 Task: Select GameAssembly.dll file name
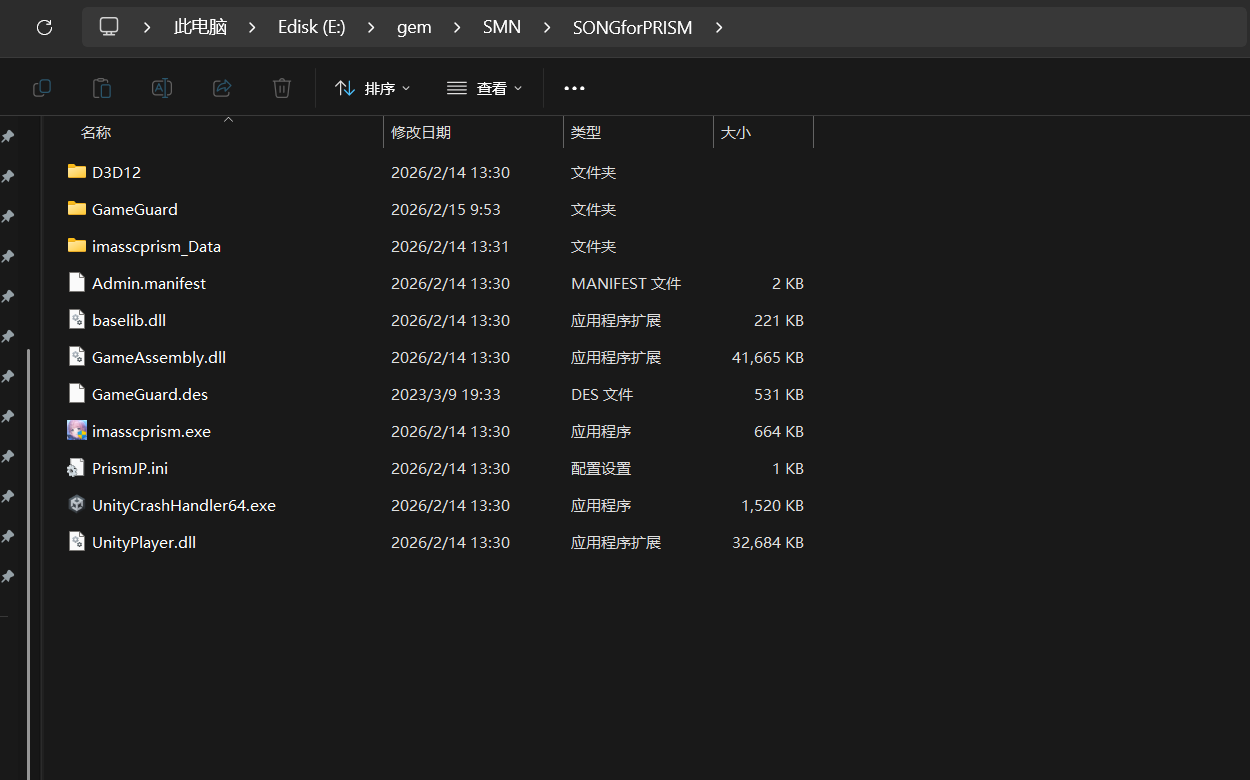click(159, 357)
